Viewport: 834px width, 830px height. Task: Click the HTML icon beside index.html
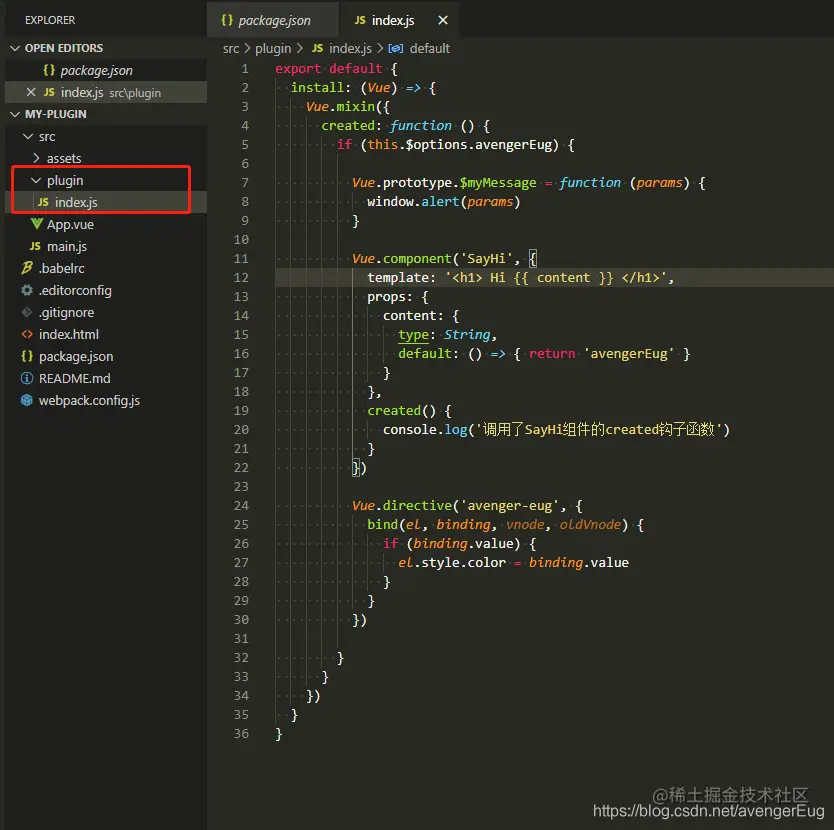pyautogui.click(x=27, y=334)
